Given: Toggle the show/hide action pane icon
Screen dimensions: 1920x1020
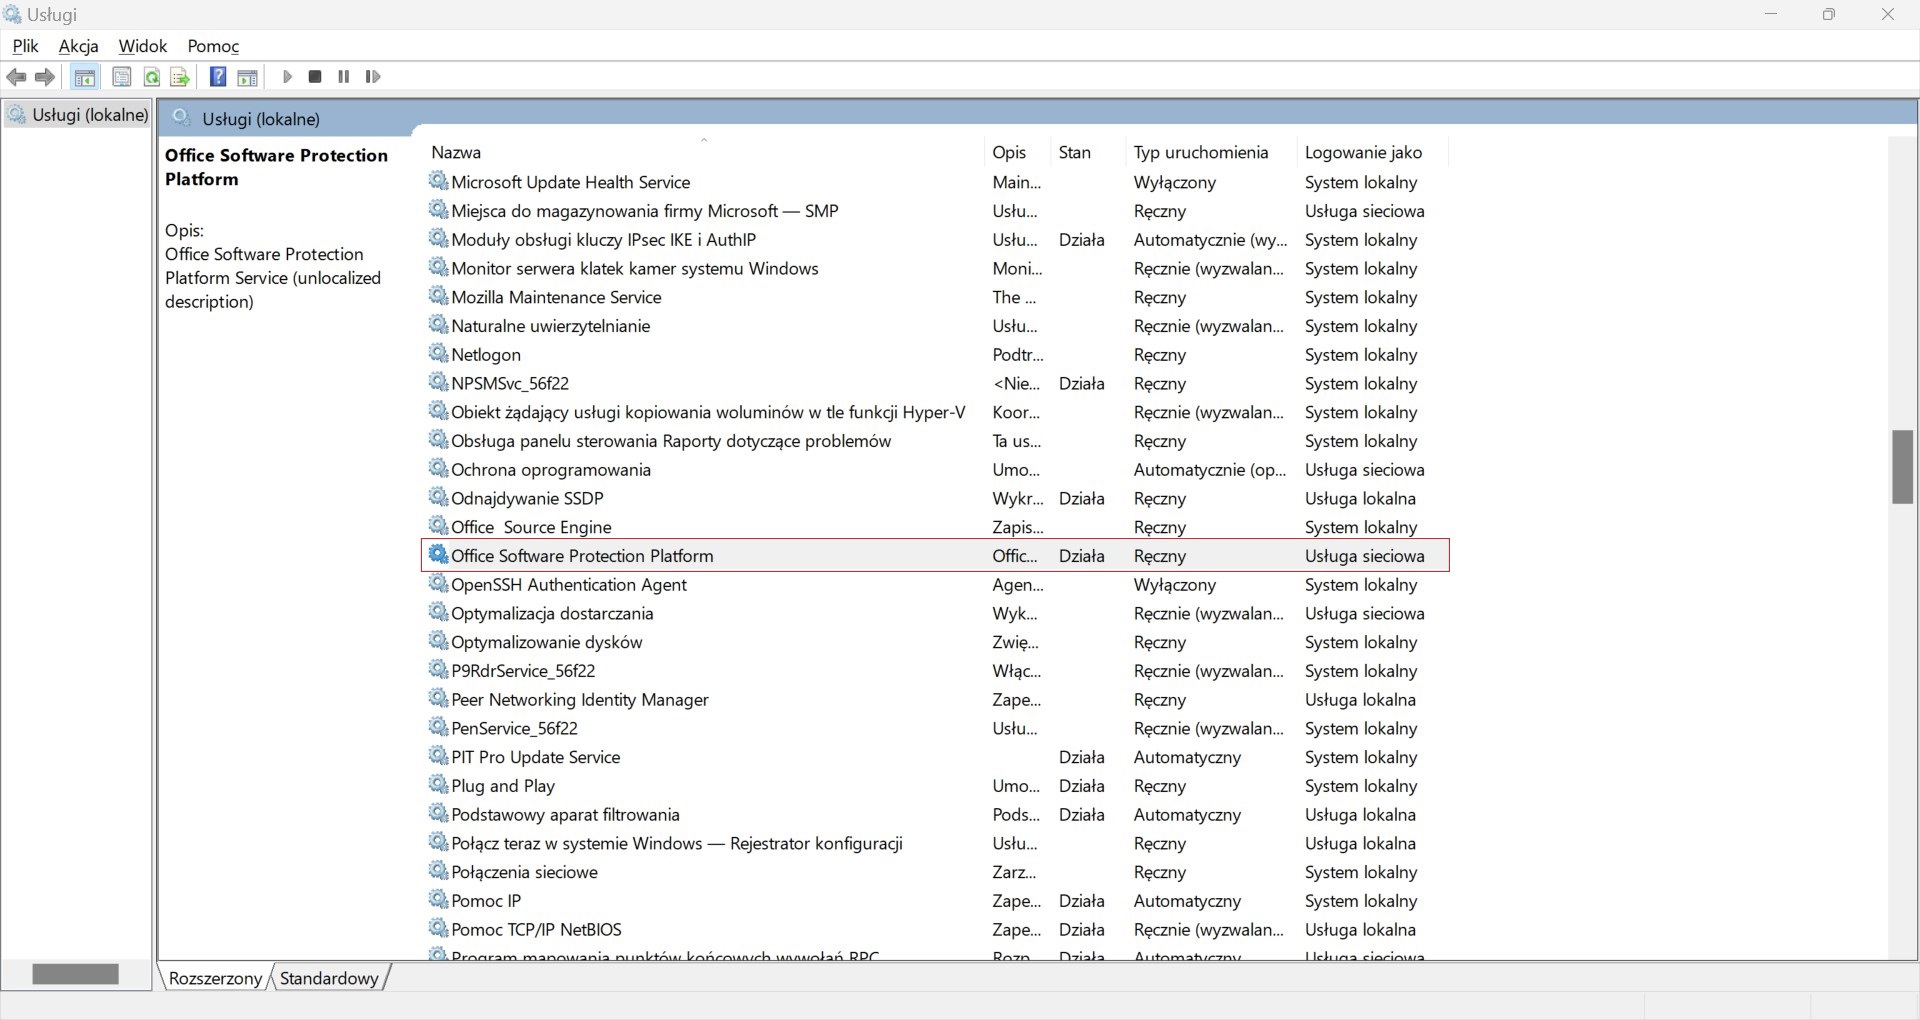Looking at the screenshot, I should pos(247,77).
